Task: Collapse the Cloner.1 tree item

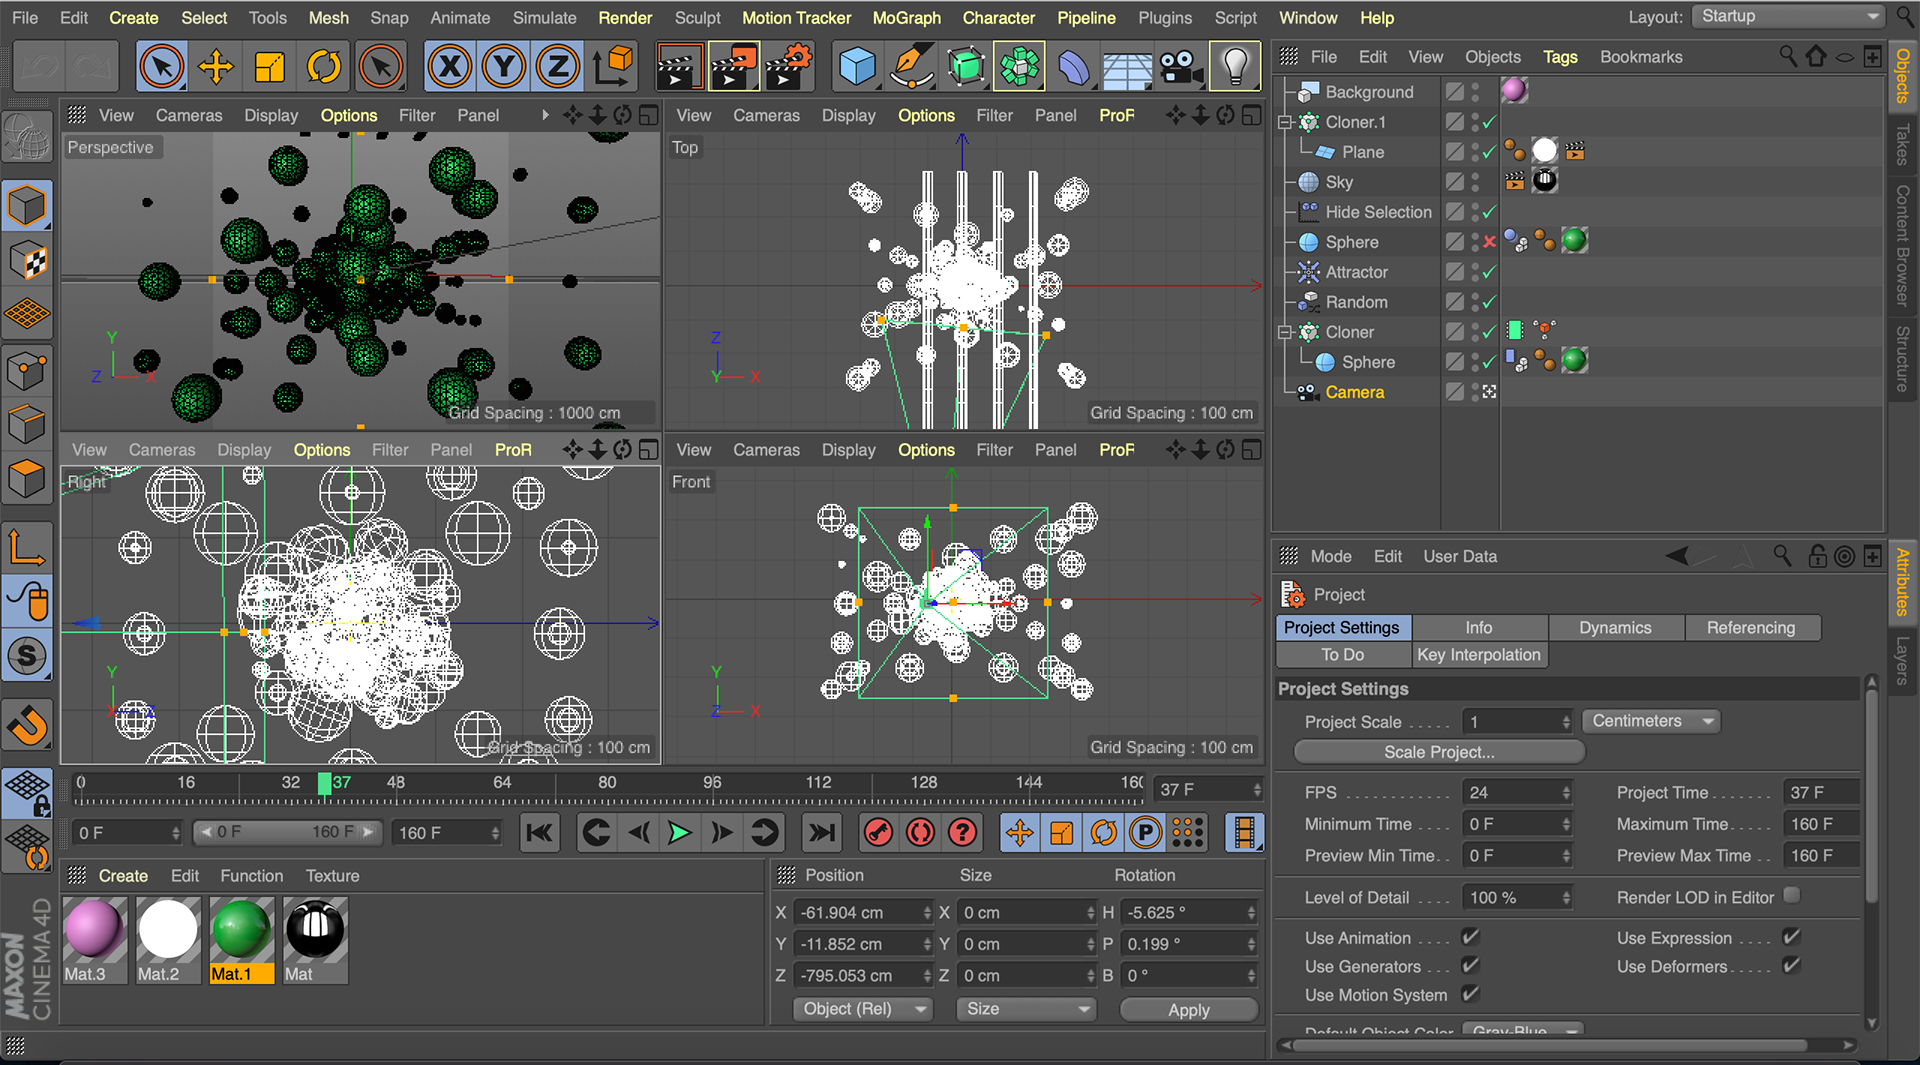Action: [x=1286, y=122]
